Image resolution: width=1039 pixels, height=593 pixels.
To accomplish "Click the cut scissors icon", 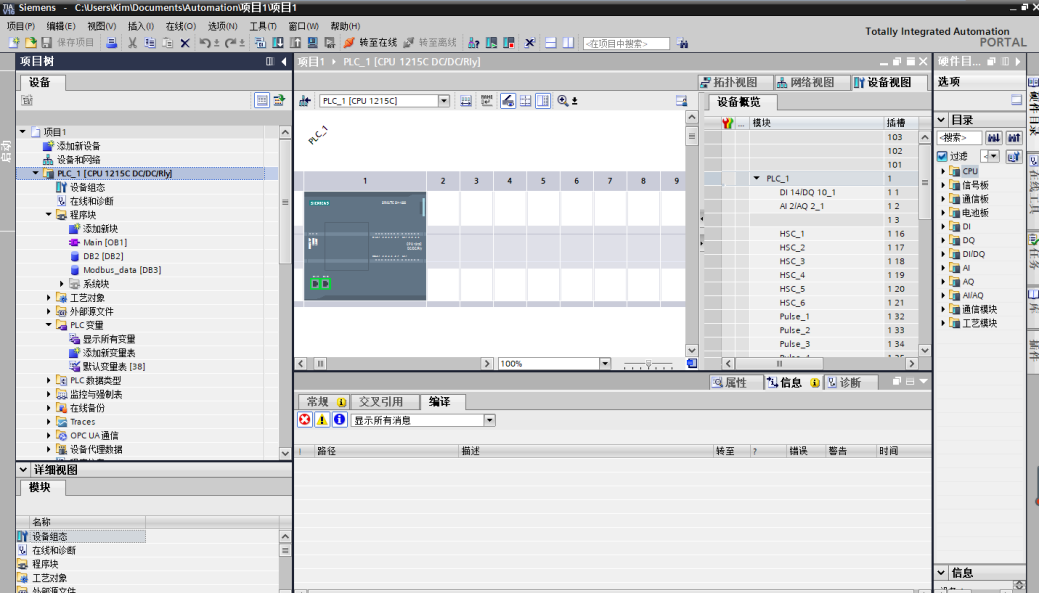I will point(133,42).
